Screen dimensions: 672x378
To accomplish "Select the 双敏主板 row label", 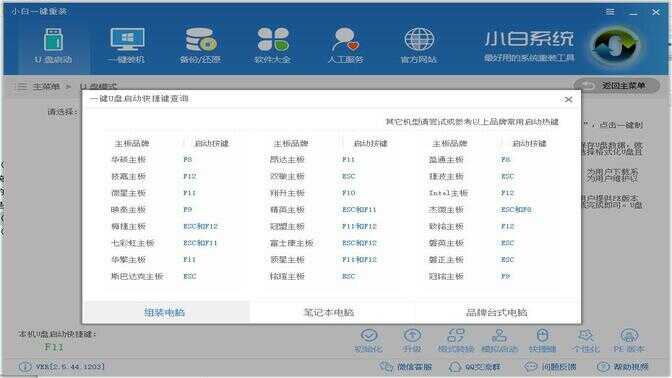I will (287, 177).
